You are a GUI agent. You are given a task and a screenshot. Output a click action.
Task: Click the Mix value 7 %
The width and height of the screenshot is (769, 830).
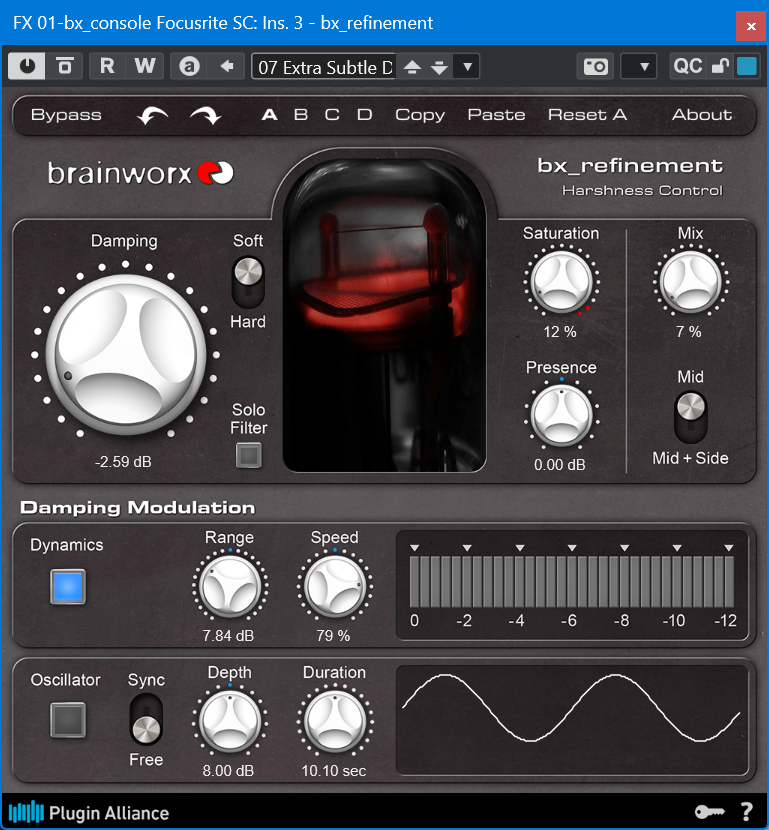point(689,332)
